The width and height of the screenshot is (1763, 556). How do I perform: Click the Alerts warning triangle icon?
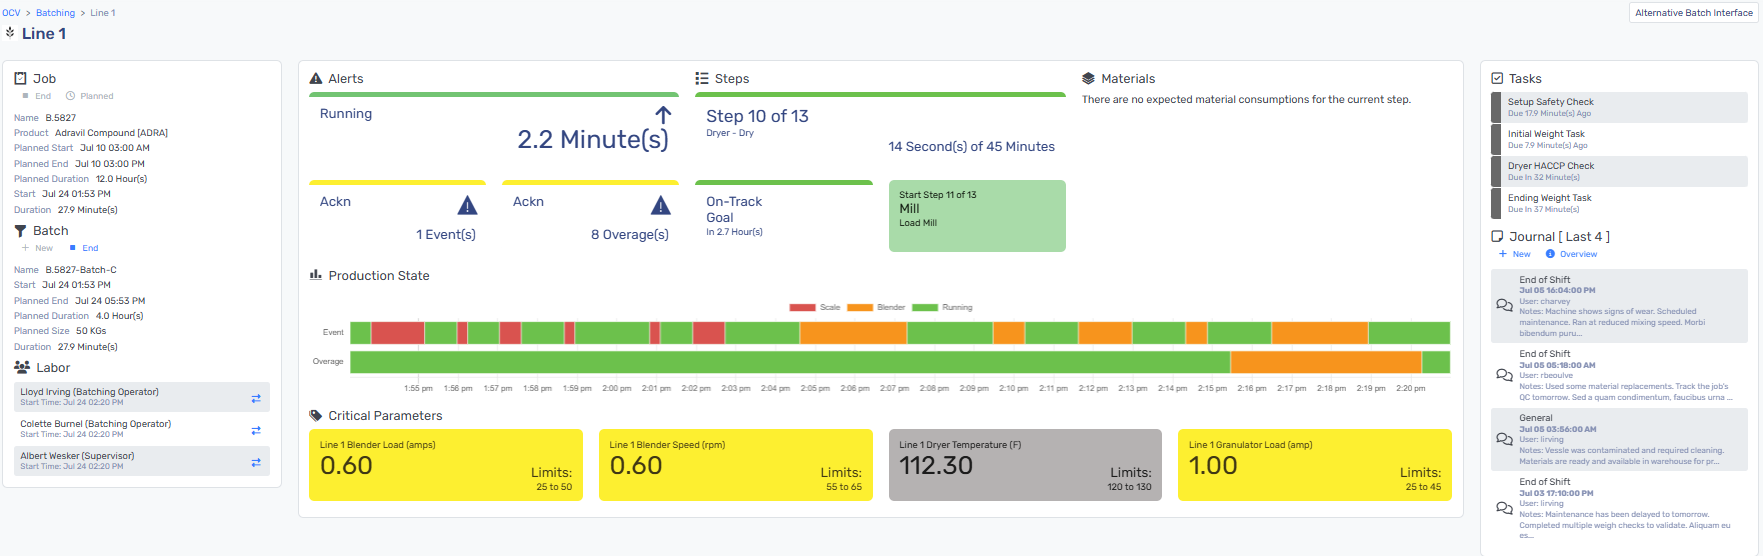pos(316,78)
